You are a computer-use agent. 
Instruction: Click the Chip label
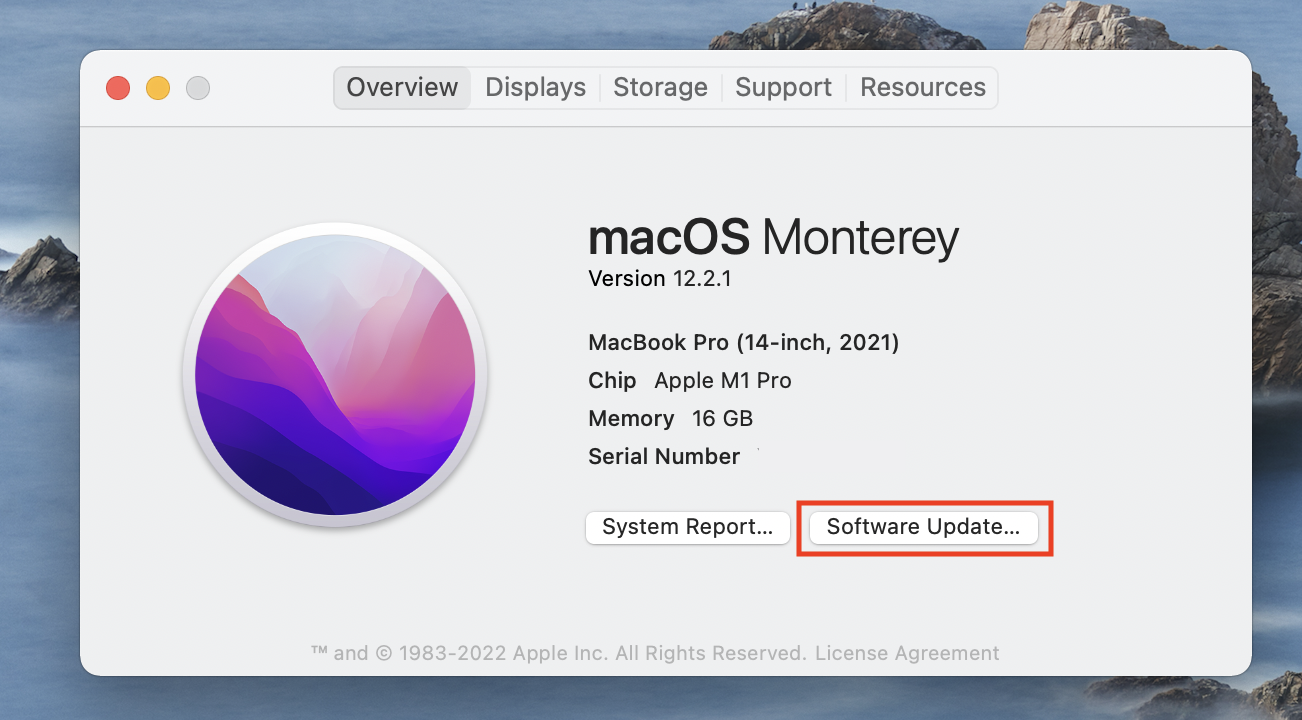coord(612,381)
